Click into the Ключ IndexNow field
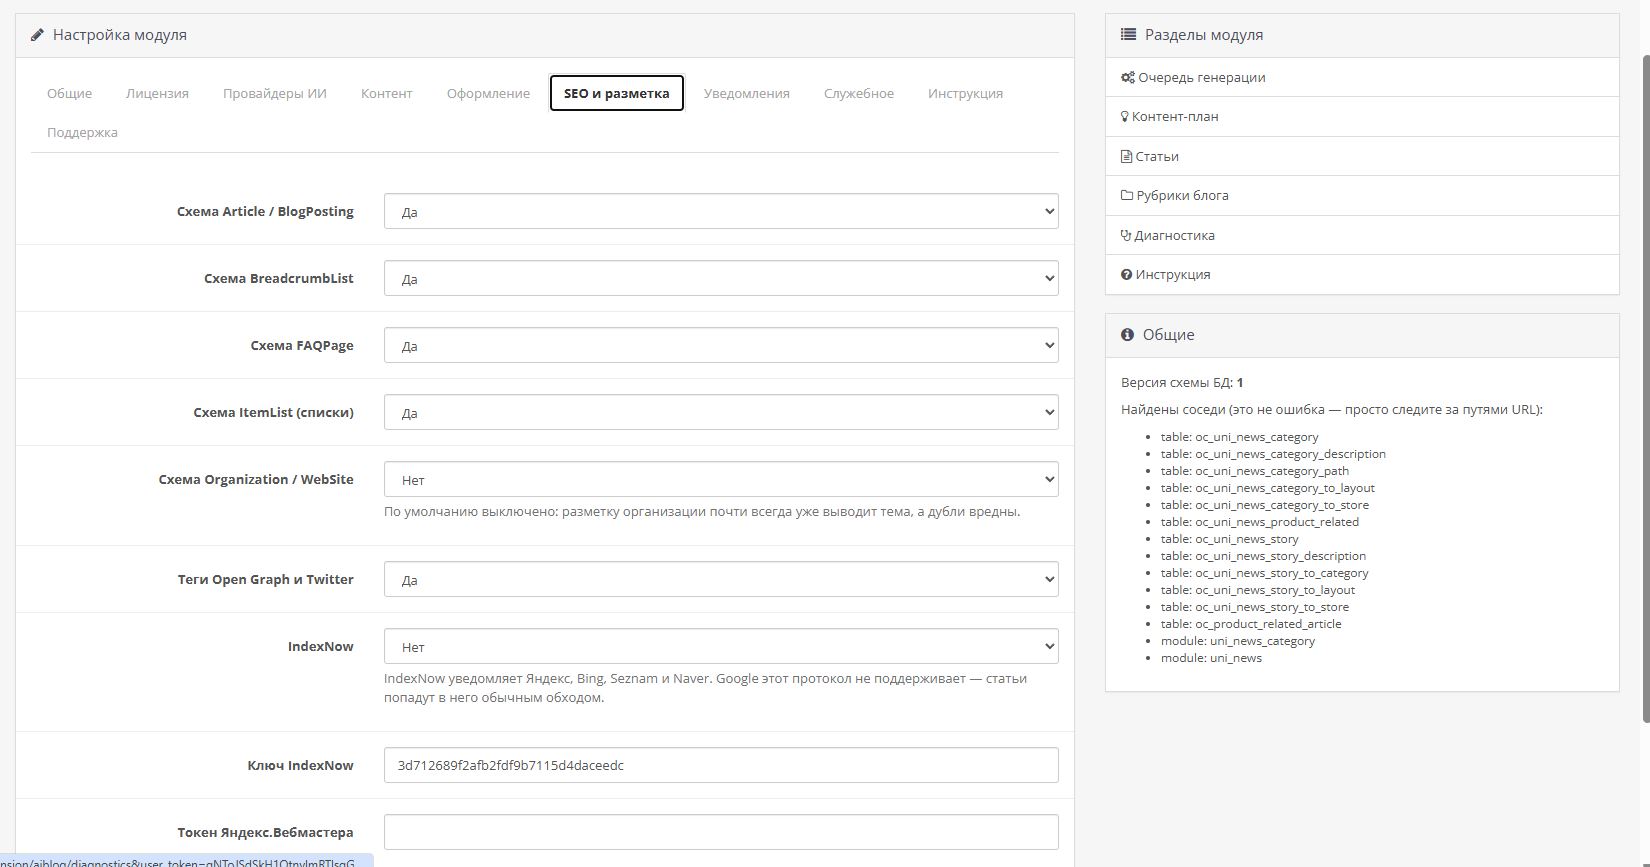The height and width of the screenshot is (867, 1650). click(721, 765)
